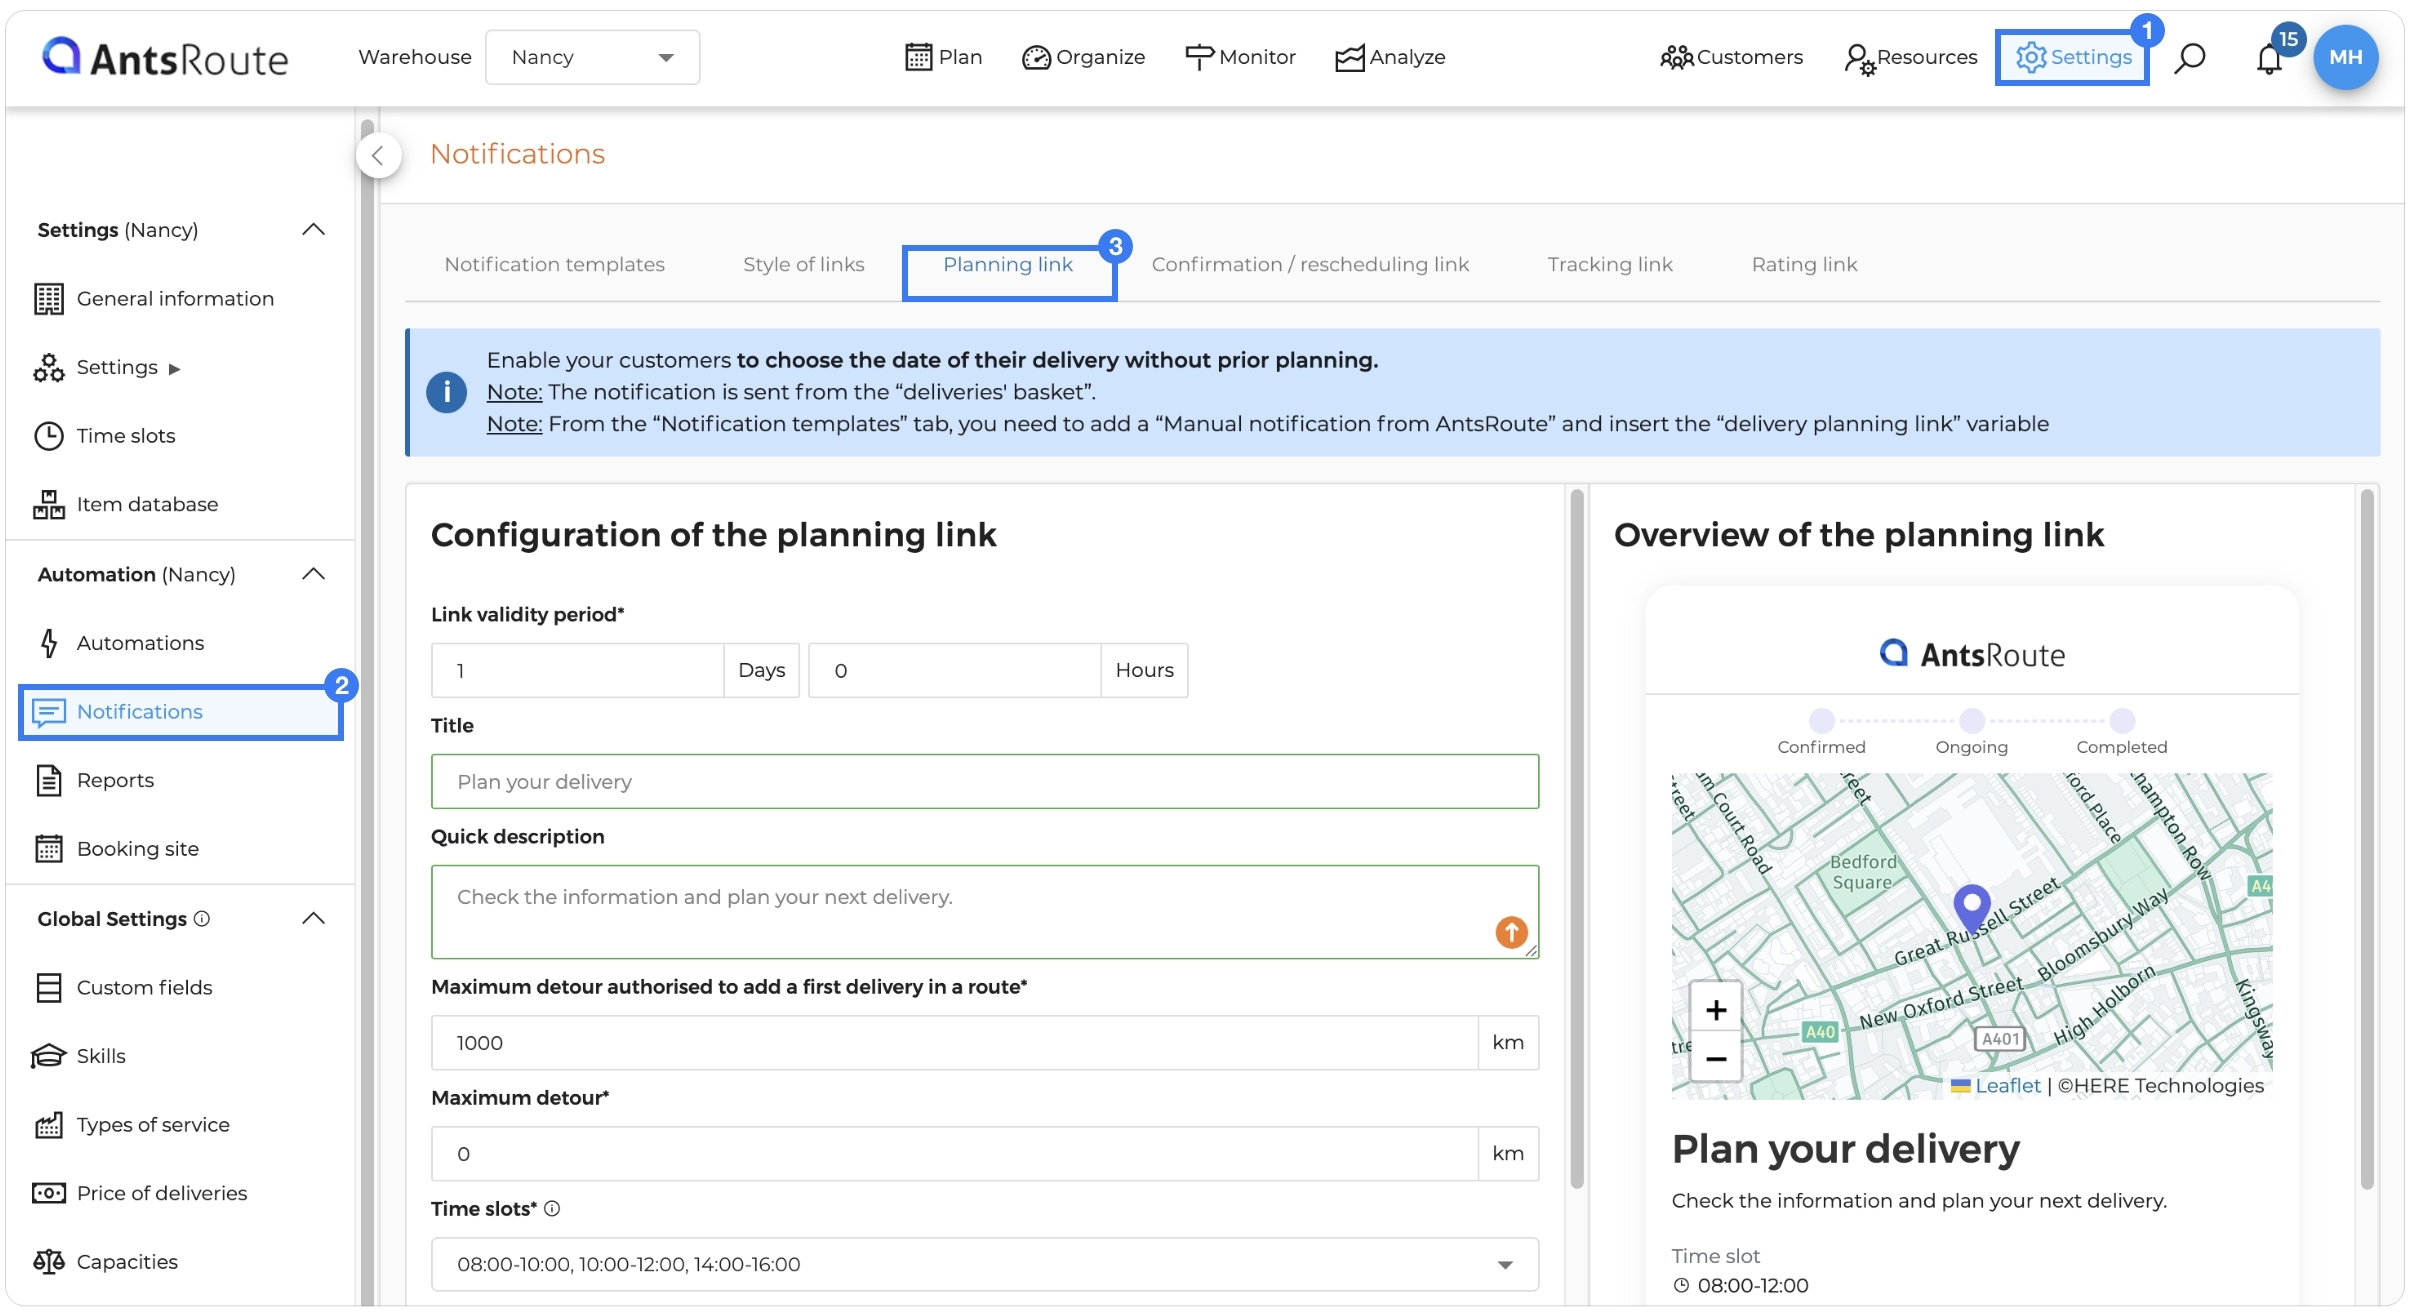Open Reports page
Image resolution: width=2410 pixels, height=1312 pixels.
coord(94,780)
